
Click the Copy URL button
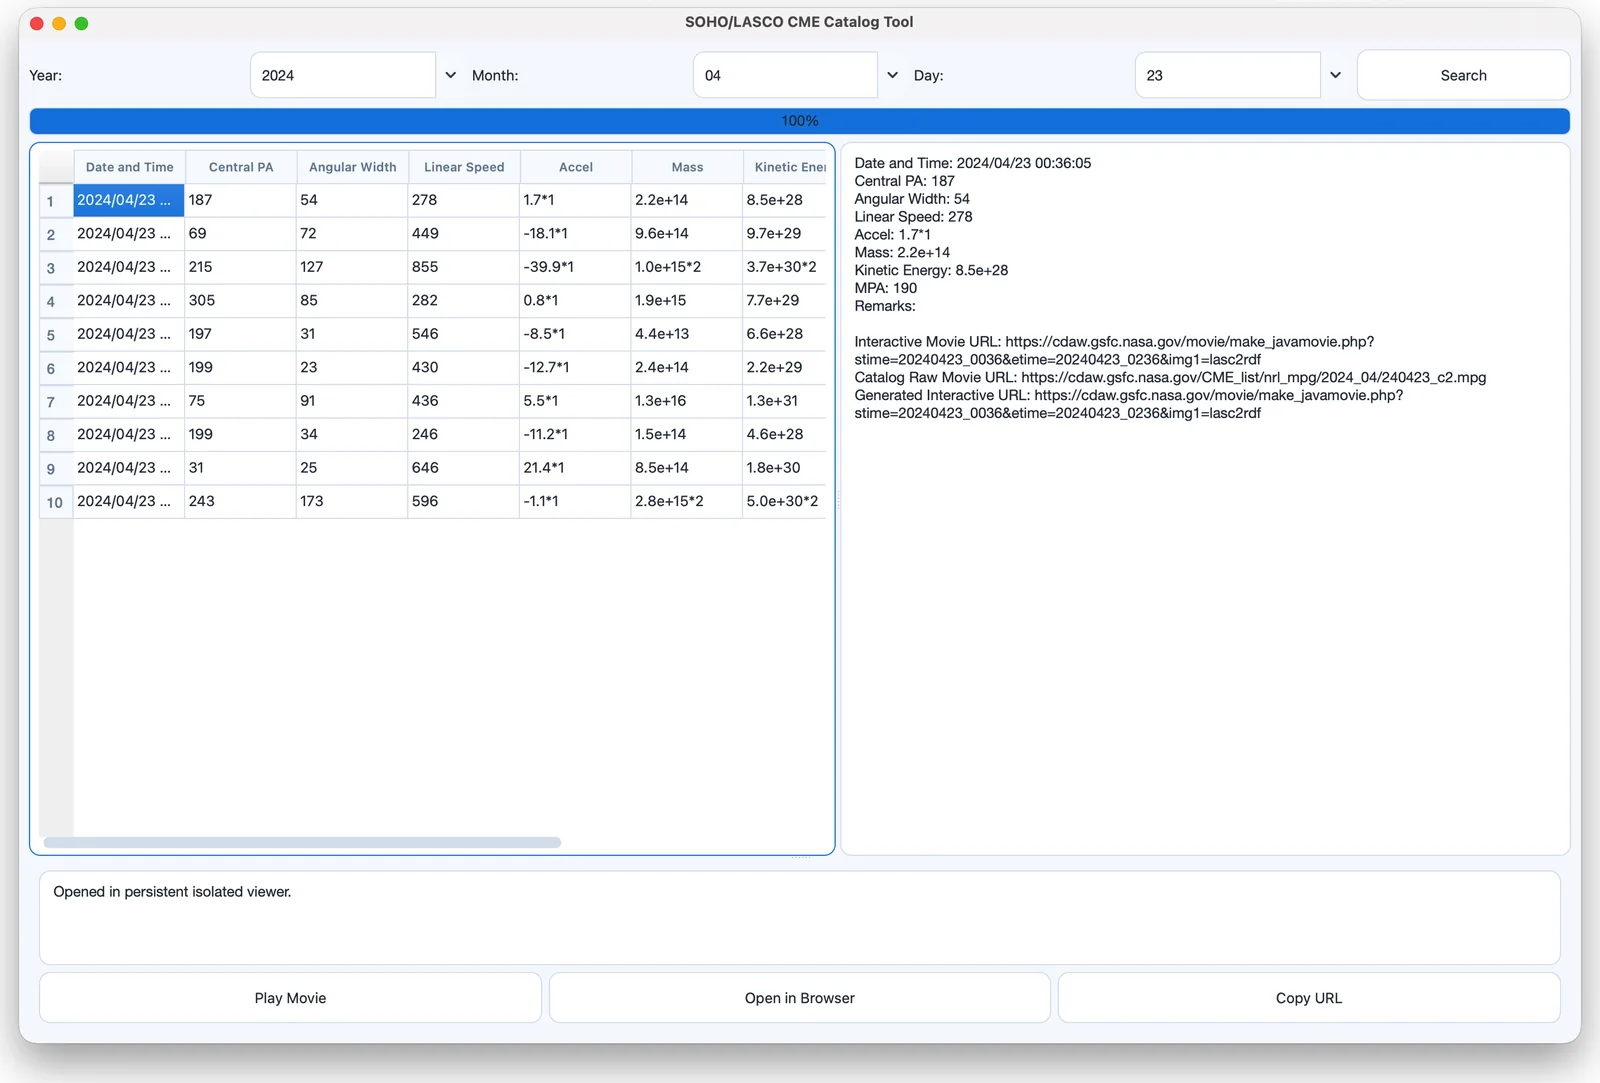(1309, 998)
